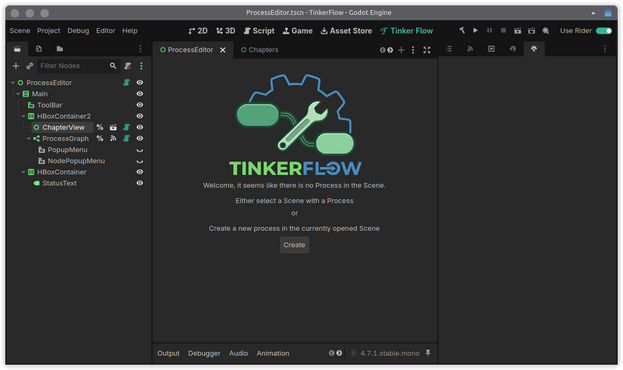Select the FileSystem folder dock tab icon

60,48
